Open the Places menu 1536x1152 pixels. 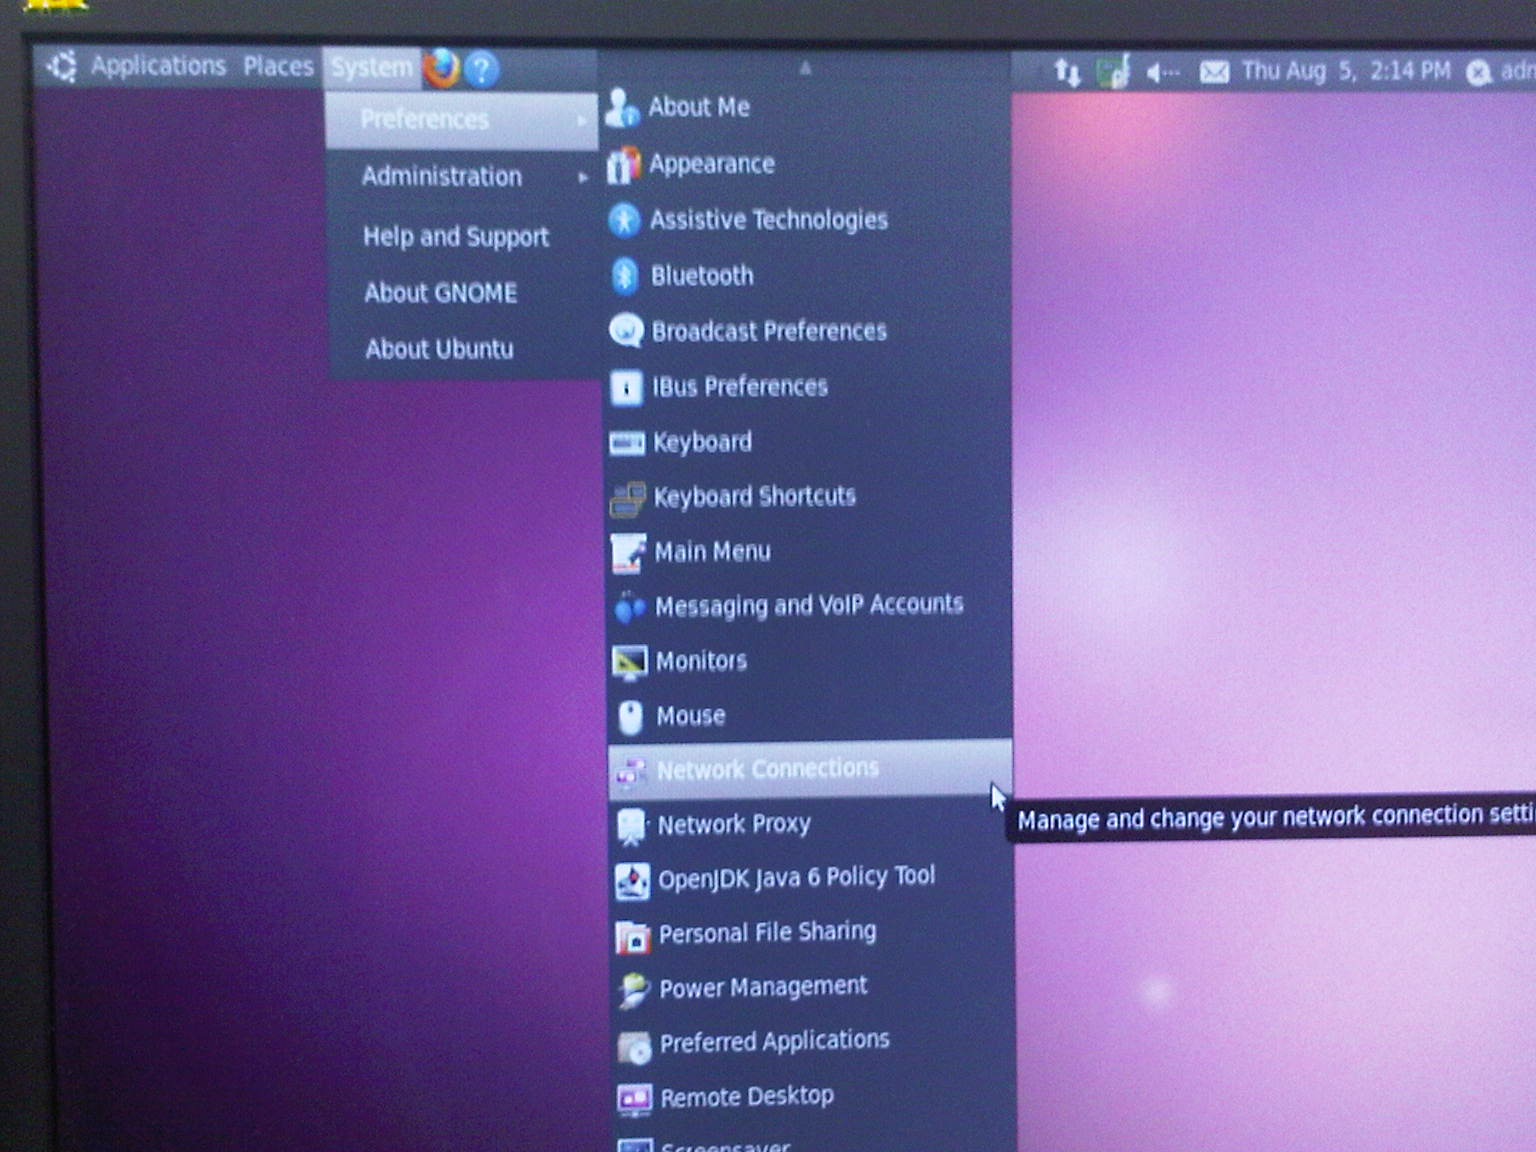pos(278,67)
